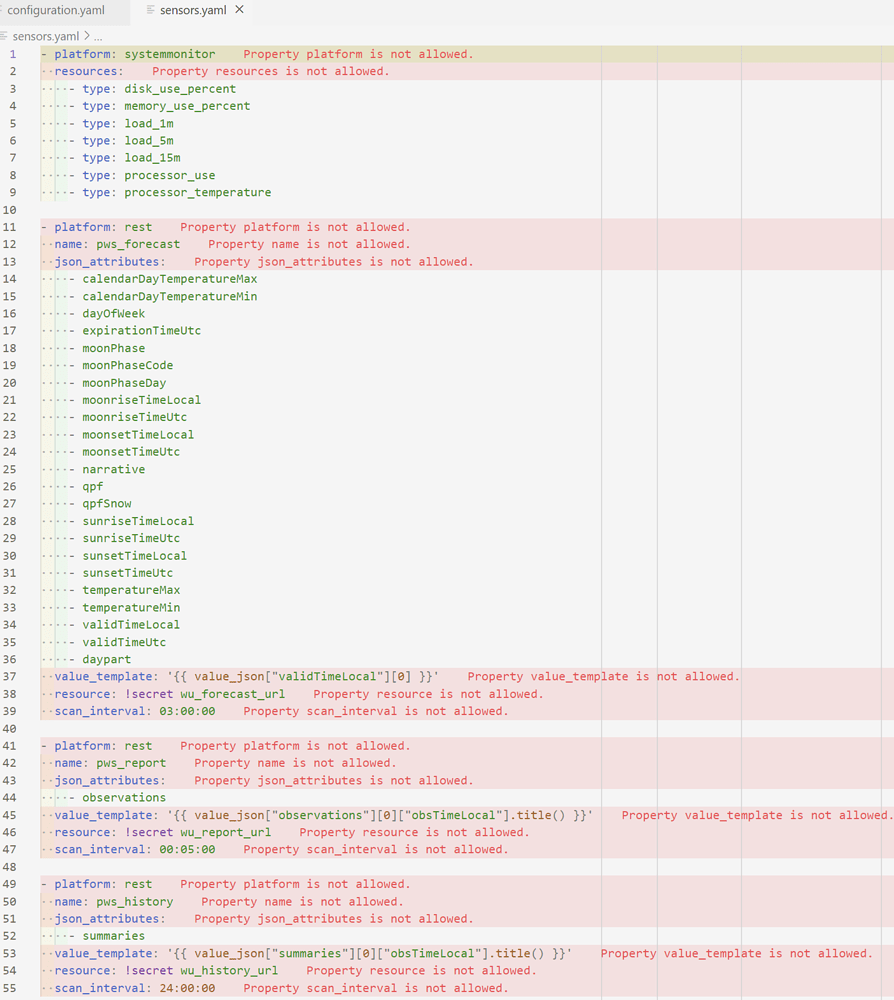Viewport: 894px width, 1000px height.
Task: Click 'summaries' on line 52
Action: click(117, 936)
